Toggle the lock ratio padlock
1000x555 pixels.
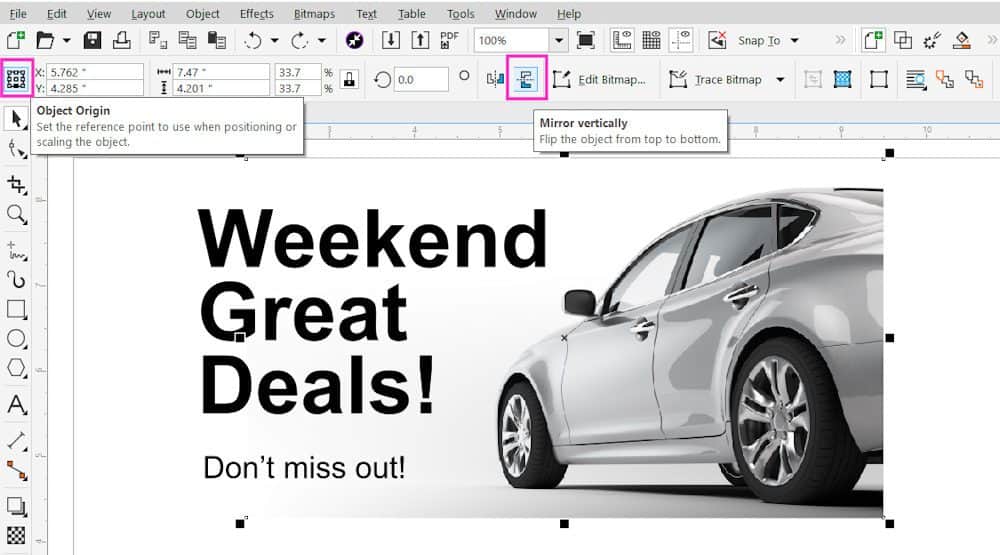click(x=349, y=79)
